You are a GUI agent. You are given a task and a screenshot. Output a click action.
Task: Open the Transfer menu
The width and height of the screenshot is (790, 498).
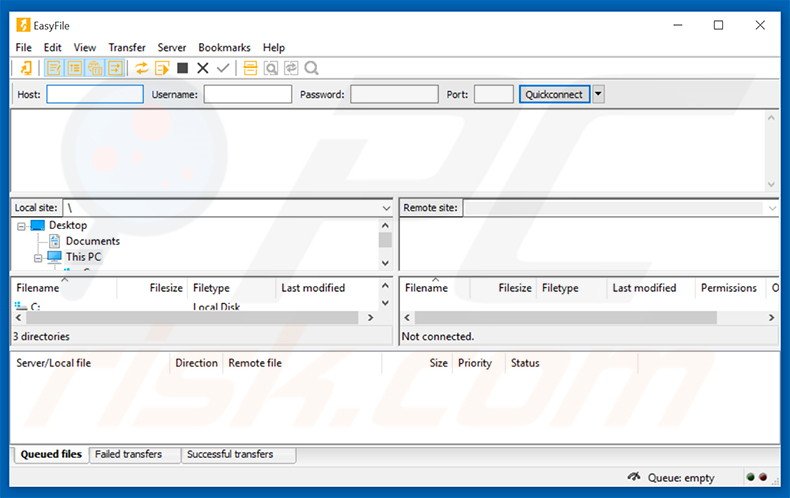pyautogui.click(x=127, y=47)
